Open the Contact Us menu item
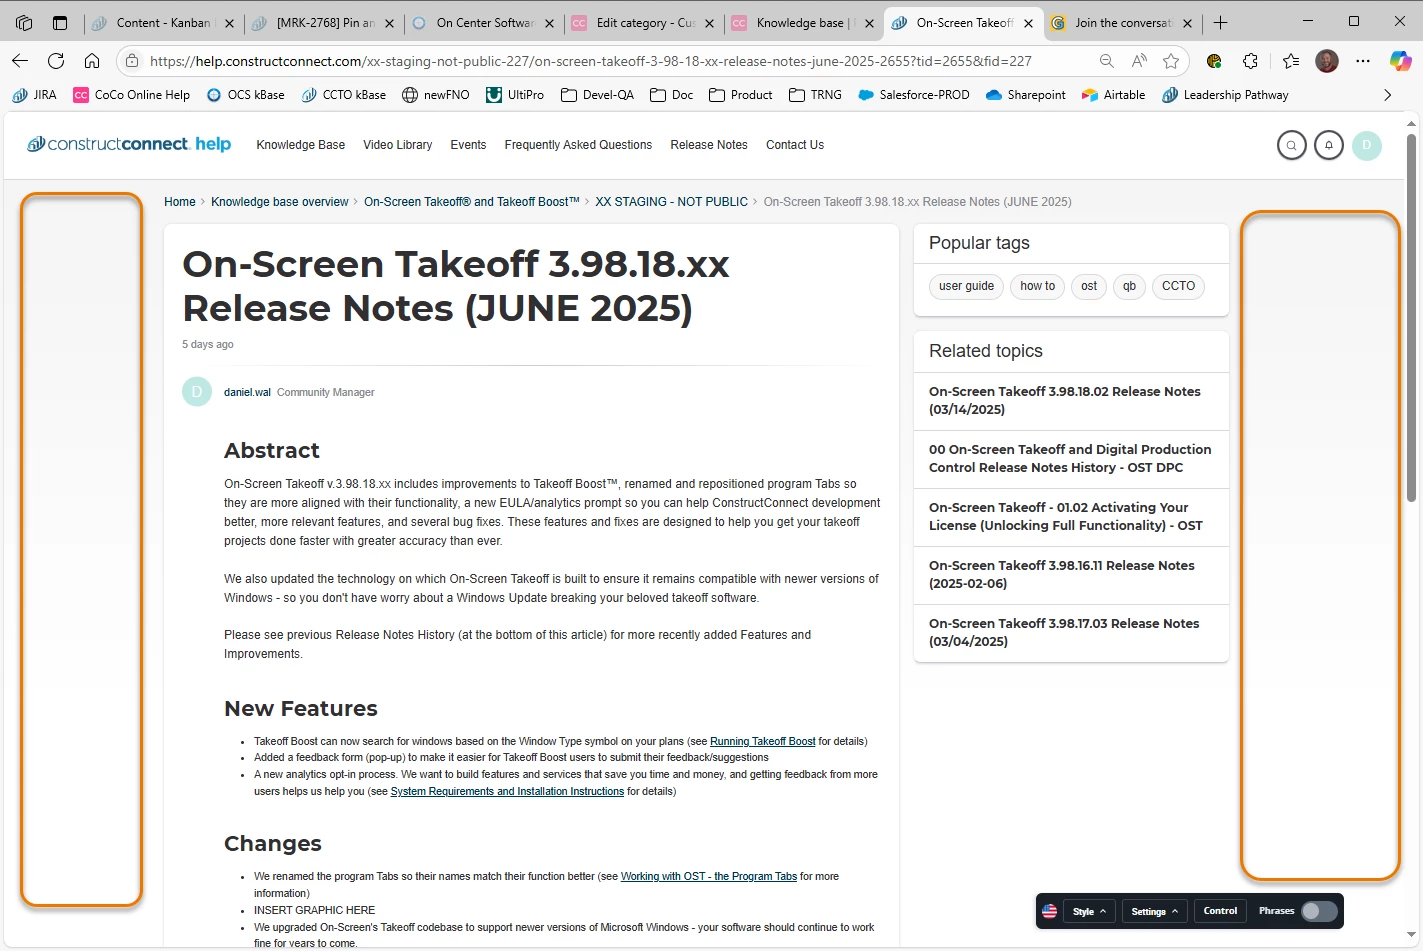 (795, 145)
